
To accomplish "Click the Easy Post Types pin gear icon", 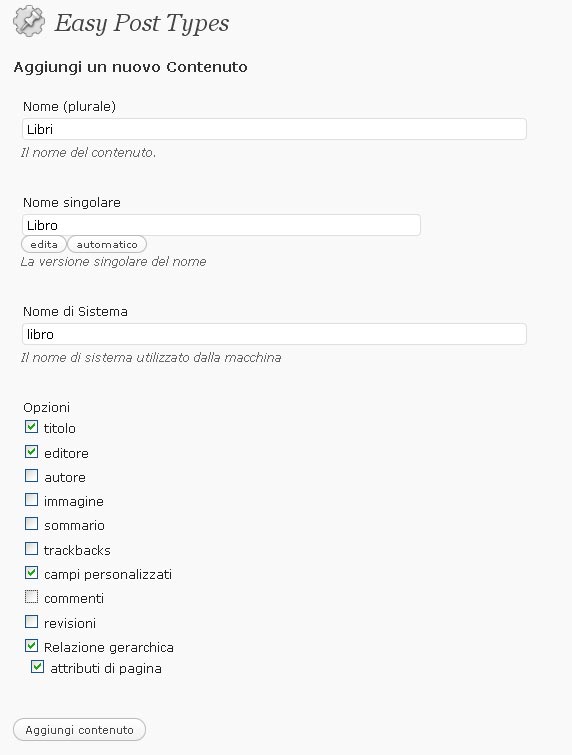I will (x=29, y=21).
